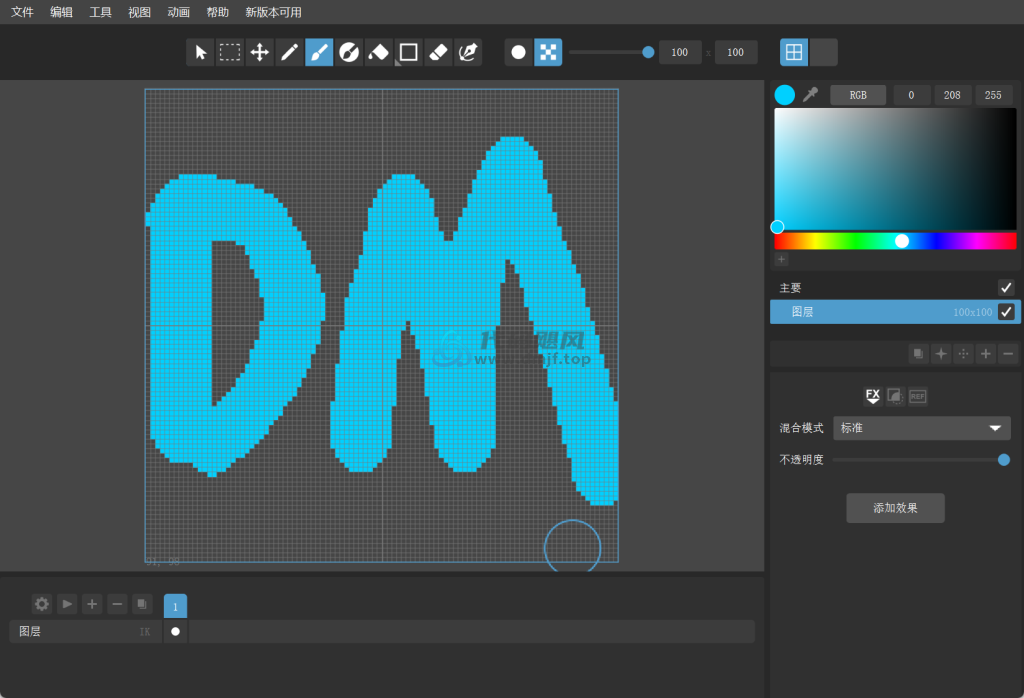Open the 帮助 menu
1024x698 pixels.
(217, 12)
